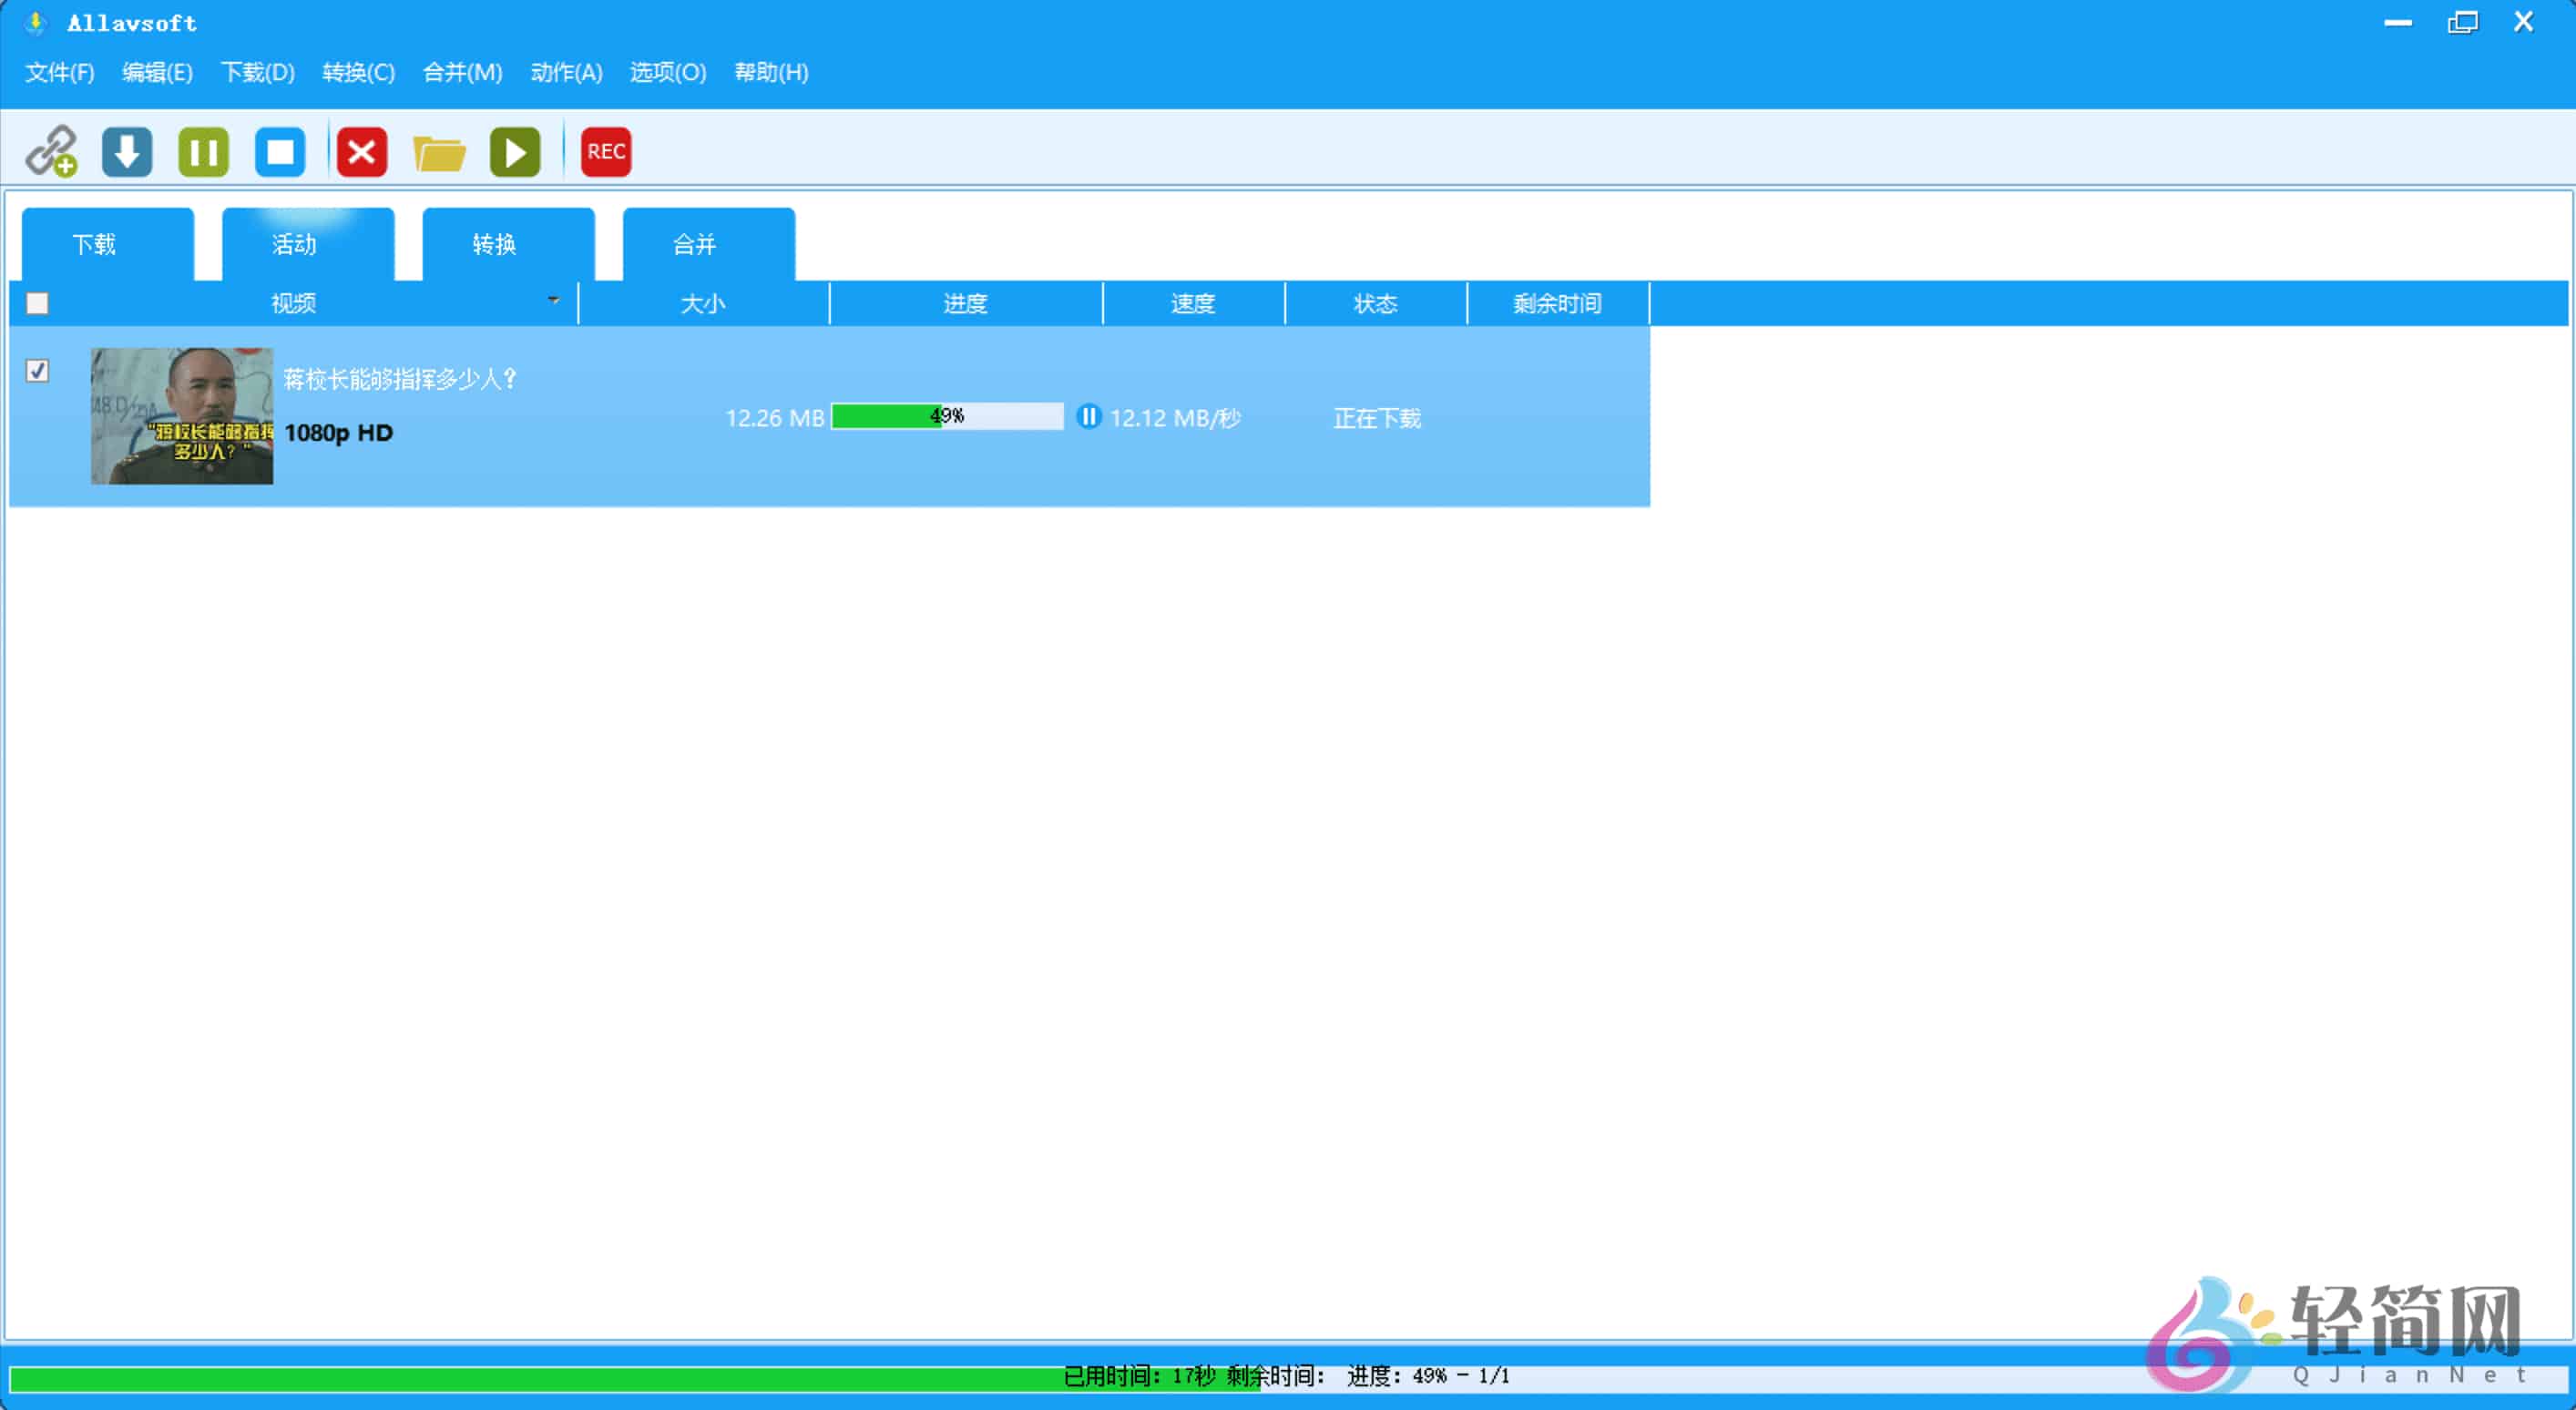Click the 49% progress bar
The image size is (2576, 1410).
click(947, 416)
